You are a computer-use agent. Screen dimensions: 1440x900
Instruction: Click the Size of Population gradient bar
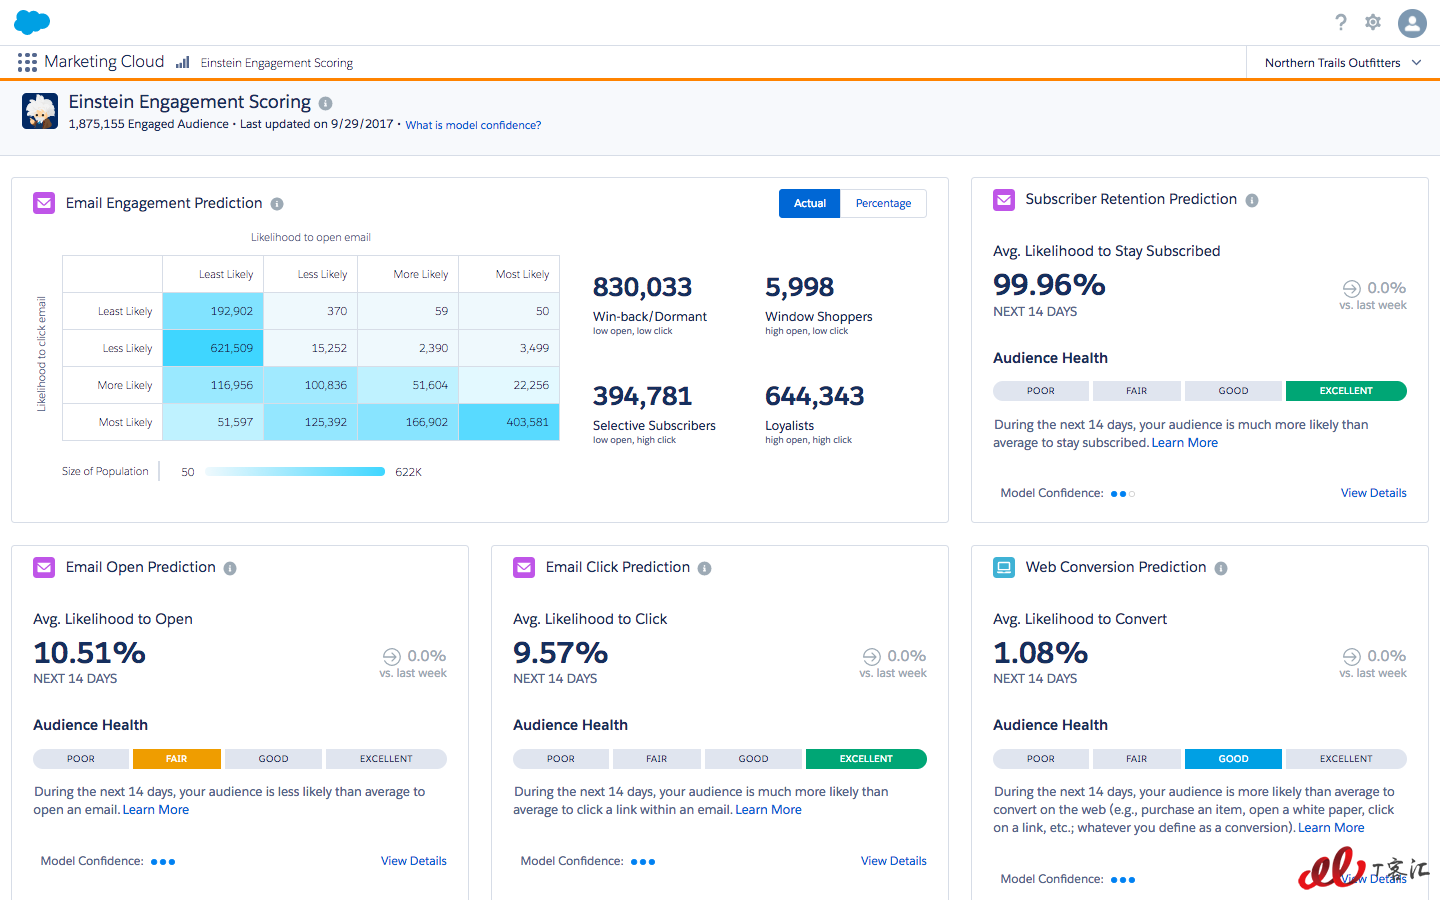coord(295,472)
